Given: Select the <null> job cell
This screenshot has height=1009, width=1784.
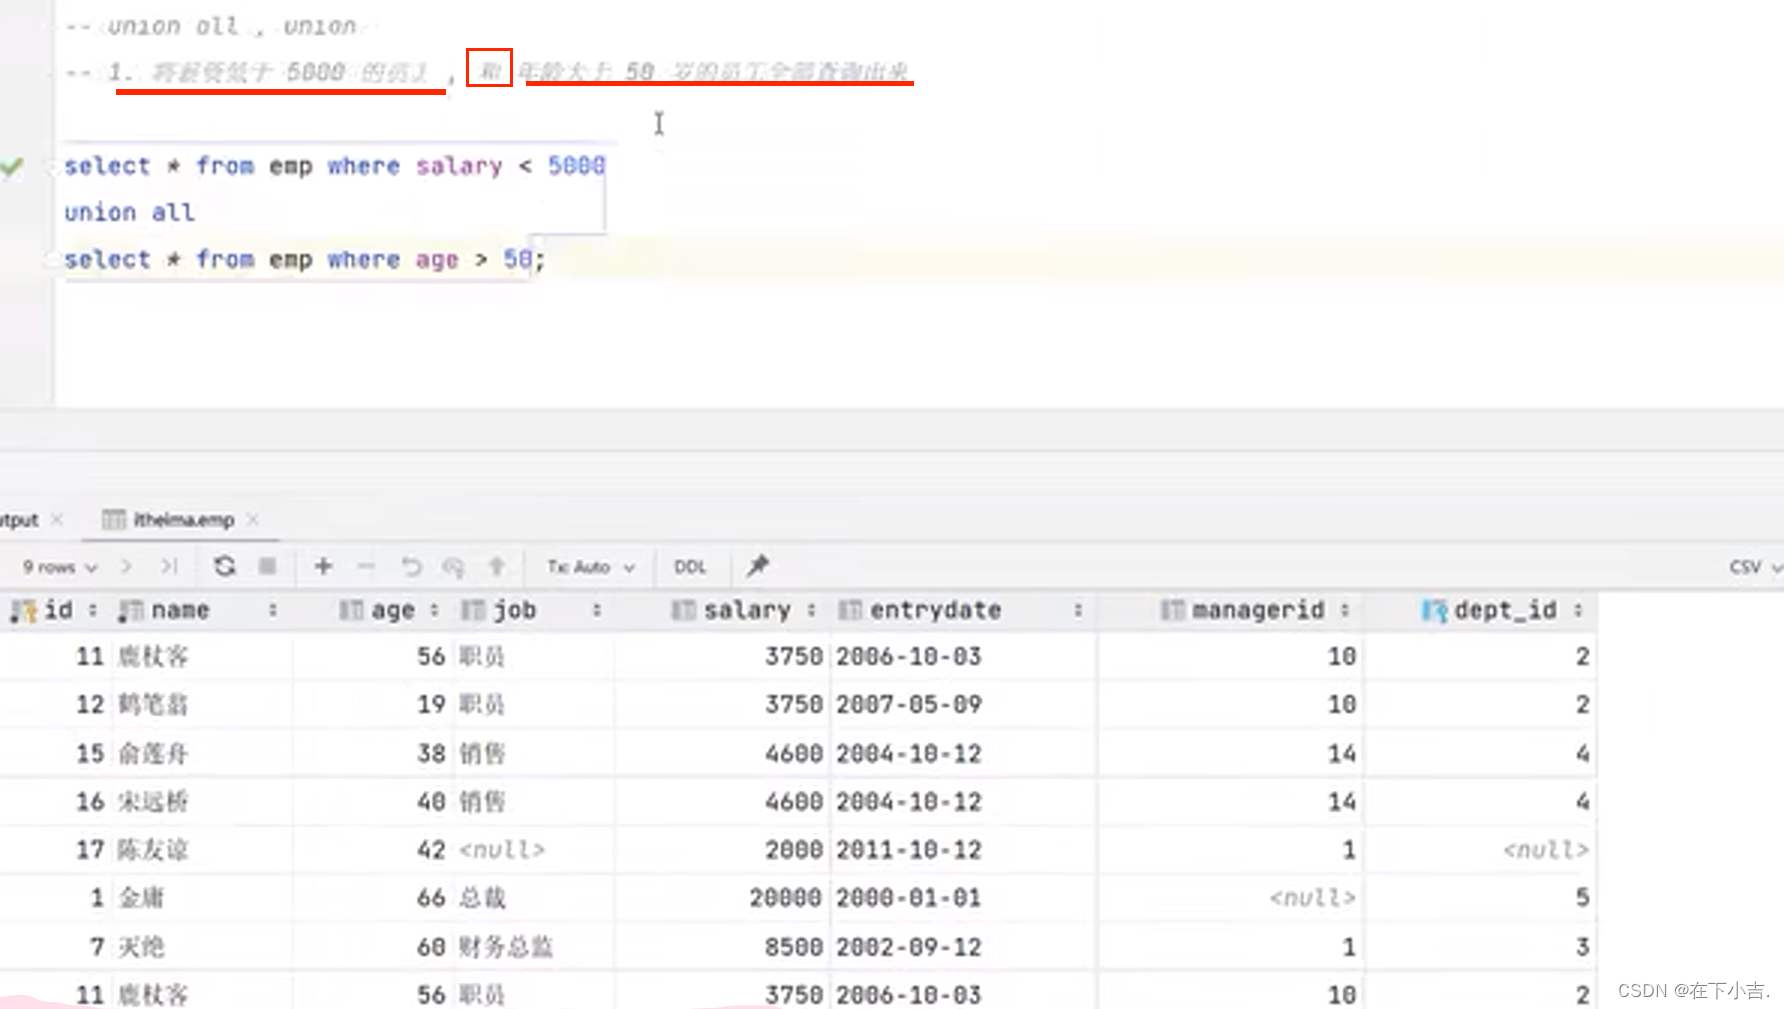Looking at the screenshot, I should point(502,850).
